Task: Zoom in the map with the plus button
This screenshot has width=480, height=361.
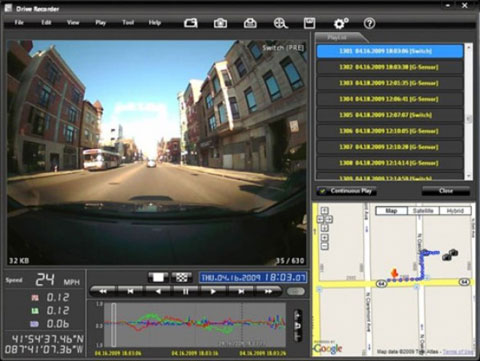Action: (324, 238)
